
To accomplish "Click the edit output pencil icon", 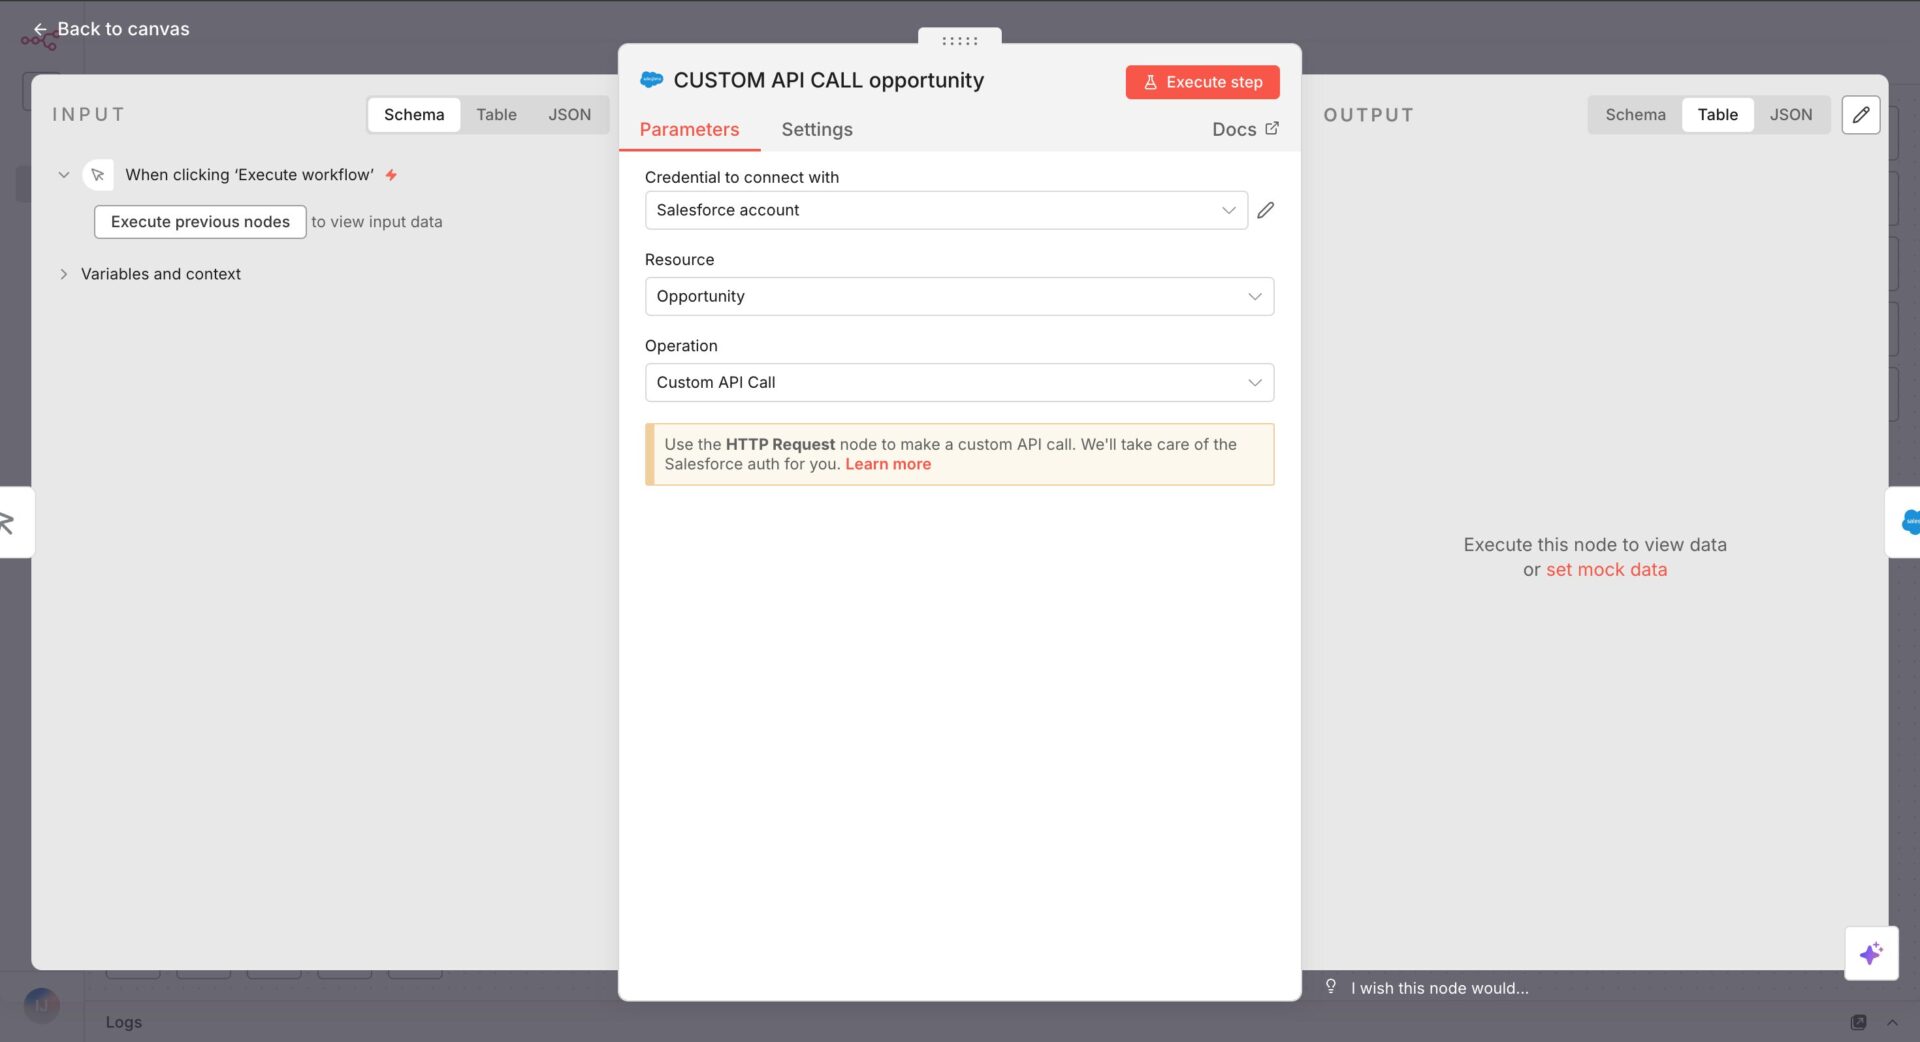I will 1860,115.
